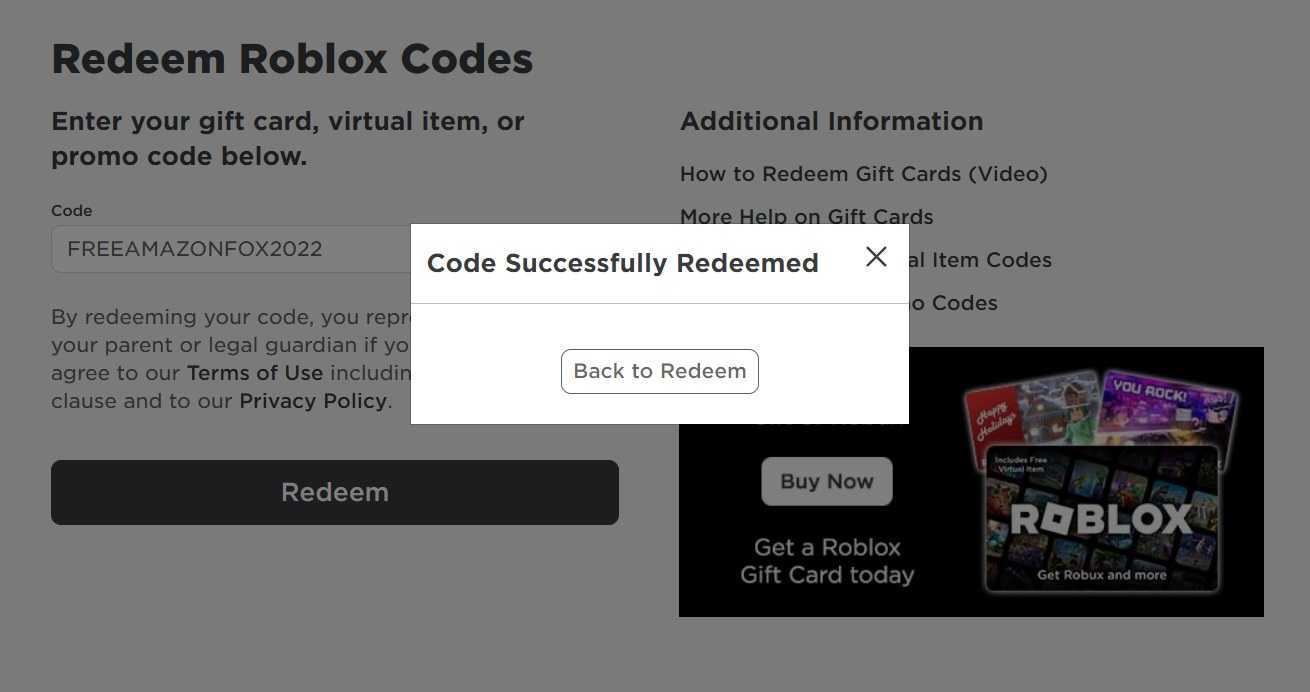The width and height of the screenshot is (1310, 692).
Task: Click Buy Now on the gift card banner
Action: pos(826,481)
